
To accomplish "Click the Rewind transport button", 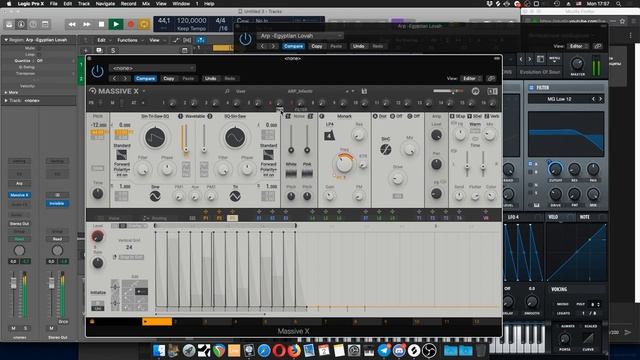I will [x=72, y=24].
